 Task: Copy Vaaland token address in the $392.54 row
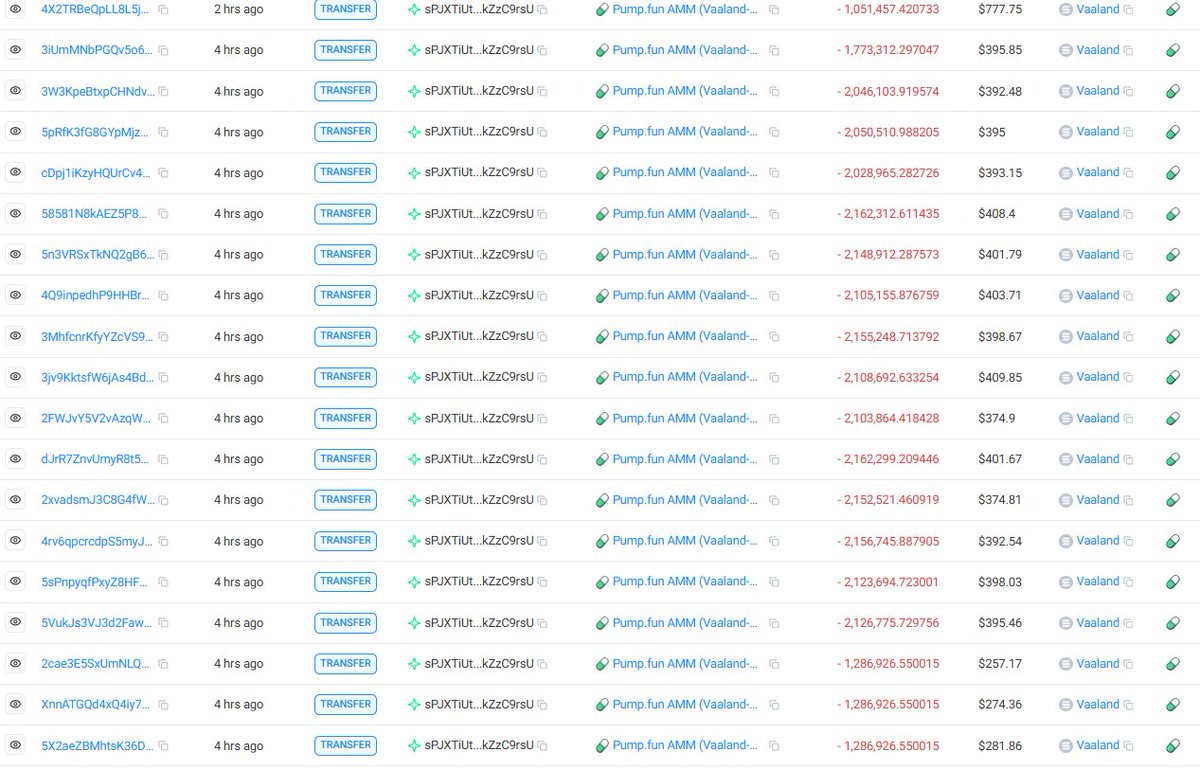tap(1128, 541)
